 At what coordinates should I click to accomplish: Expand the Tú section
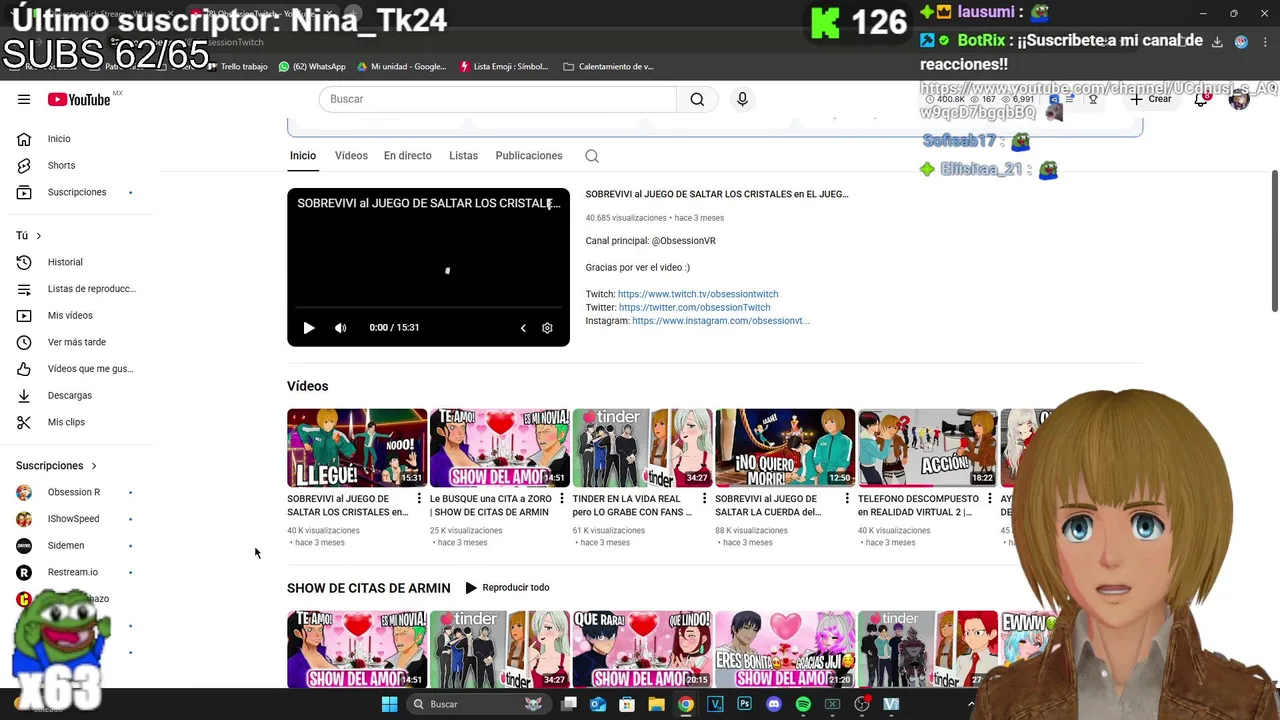29,236
